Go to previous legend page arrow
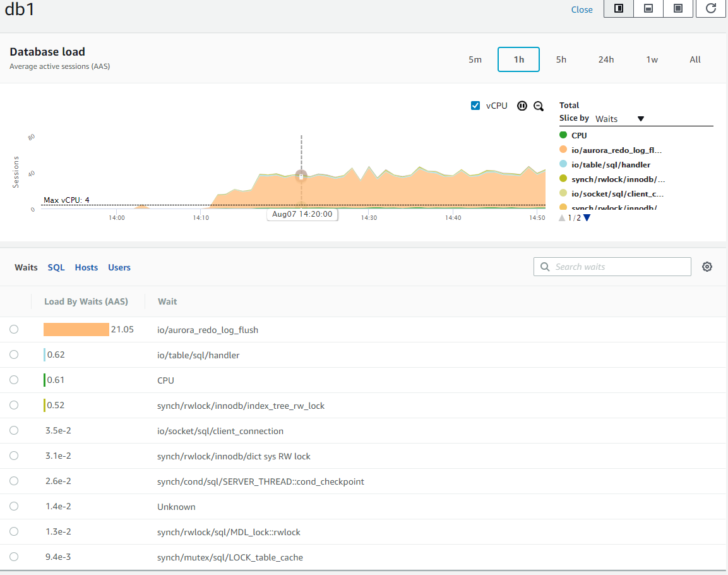Viewport: 728px width, 575px height. [x=562, y=218]
